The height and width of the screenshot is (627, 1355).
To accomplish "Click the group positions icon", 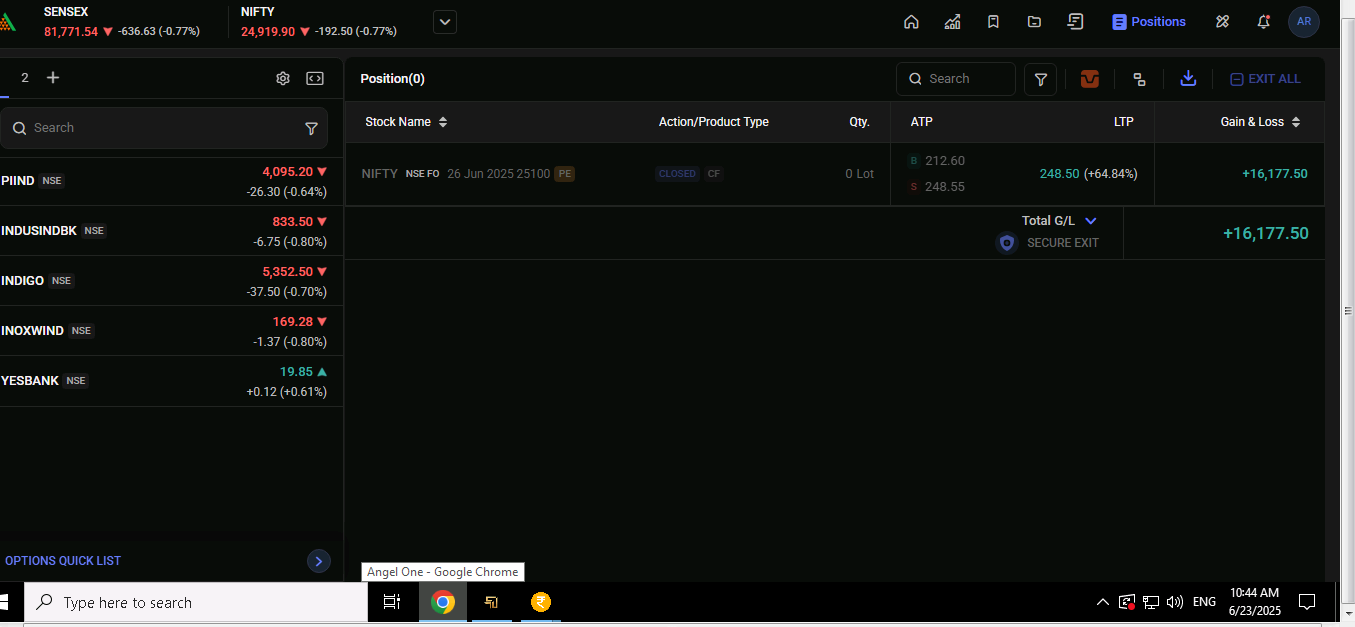I will (x=1139, y=79).
